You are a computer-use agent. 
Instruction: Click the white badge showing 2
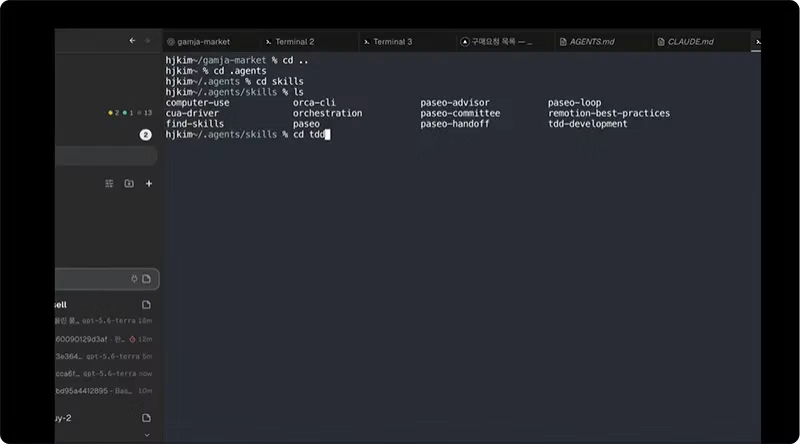[145, 135]
